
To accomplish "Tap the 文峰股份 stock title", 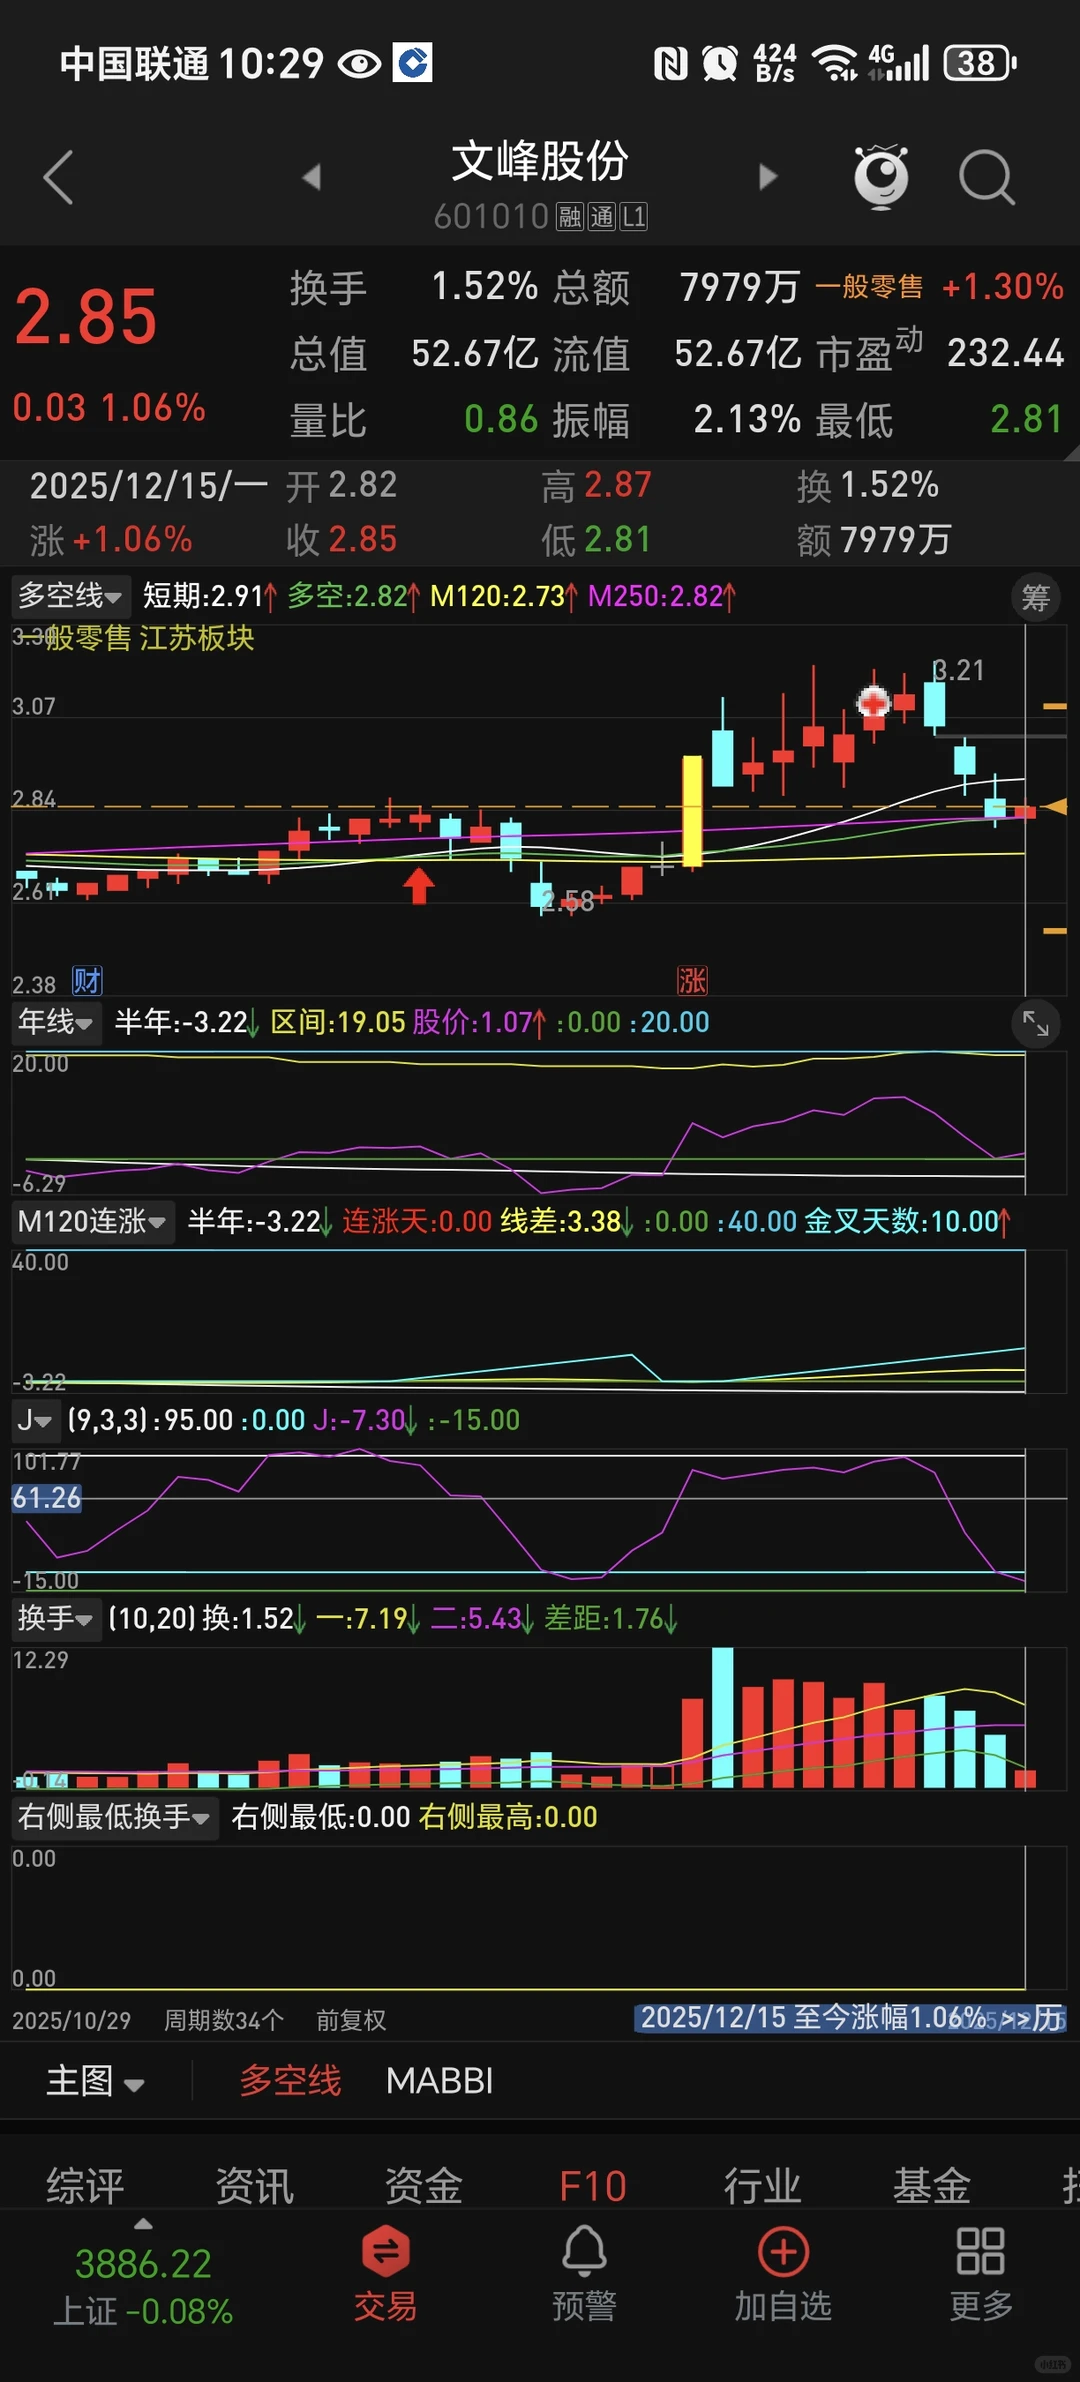I will 540,161.
